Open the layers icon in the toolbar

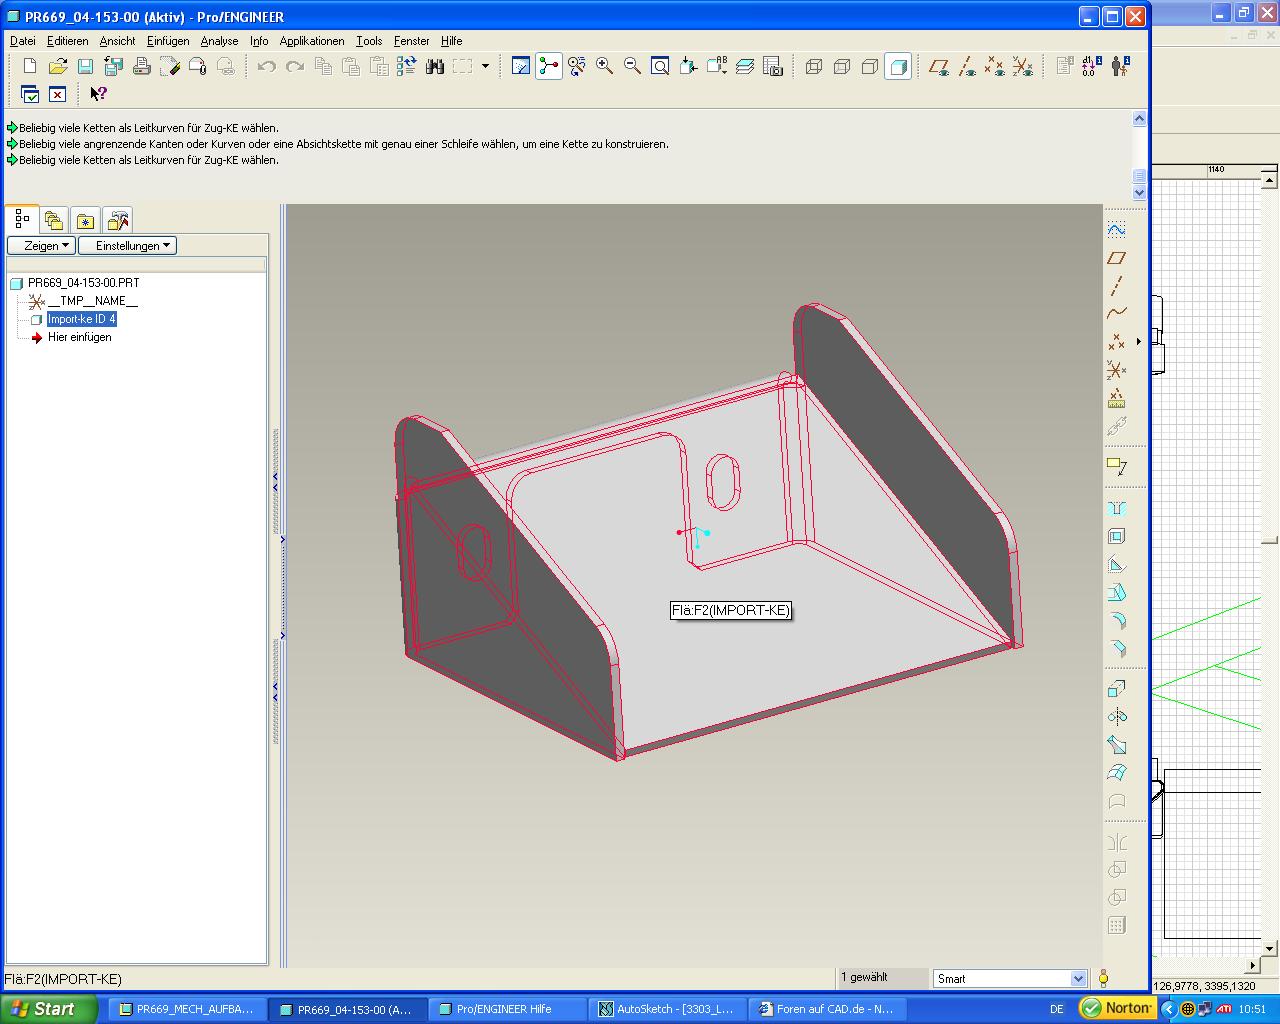[x=744, y=66]
